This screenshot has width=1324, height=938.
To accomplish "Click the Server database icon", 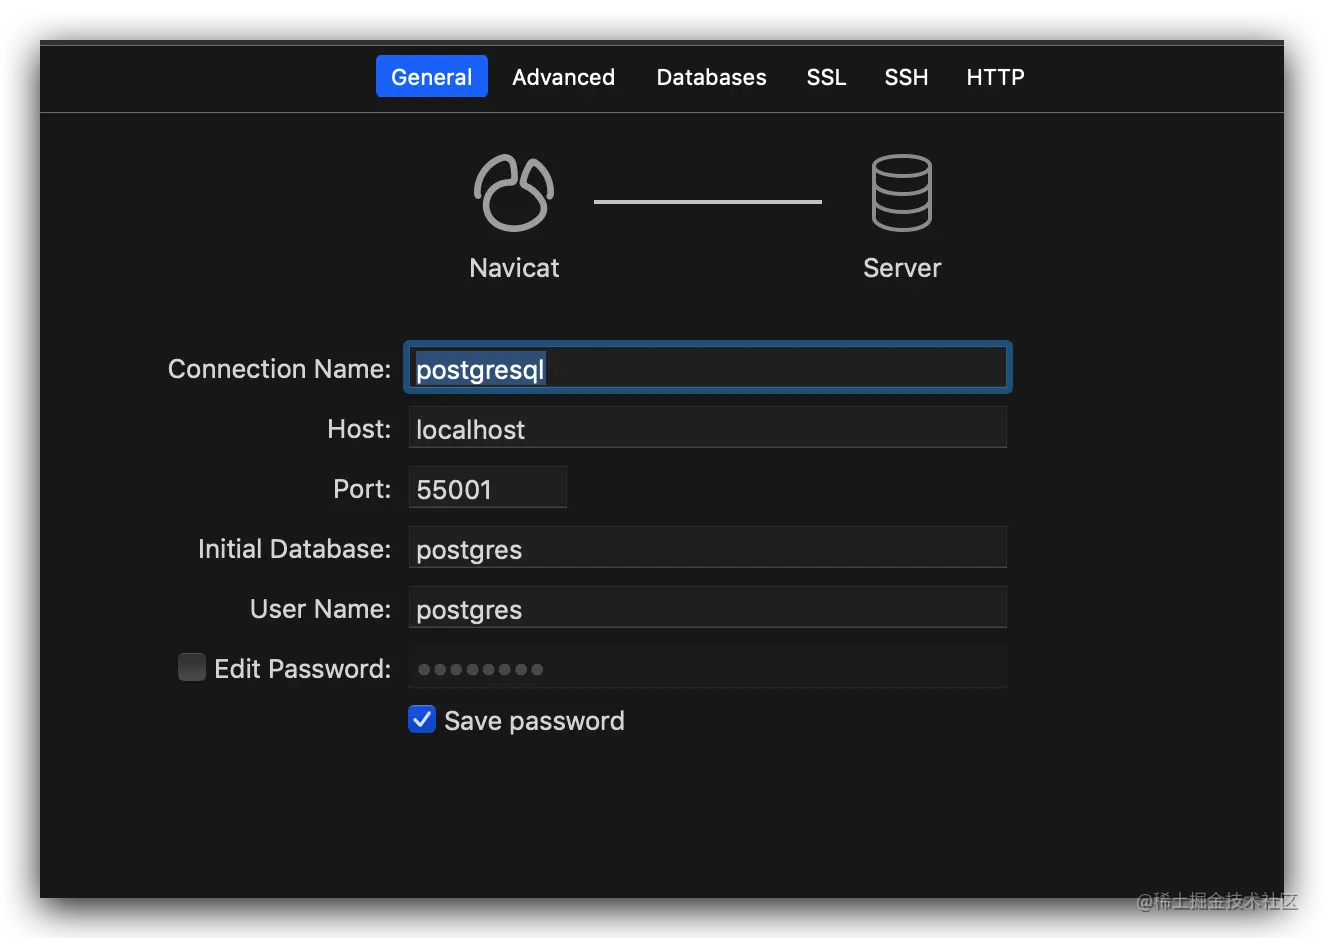I will tap(901, 193).
